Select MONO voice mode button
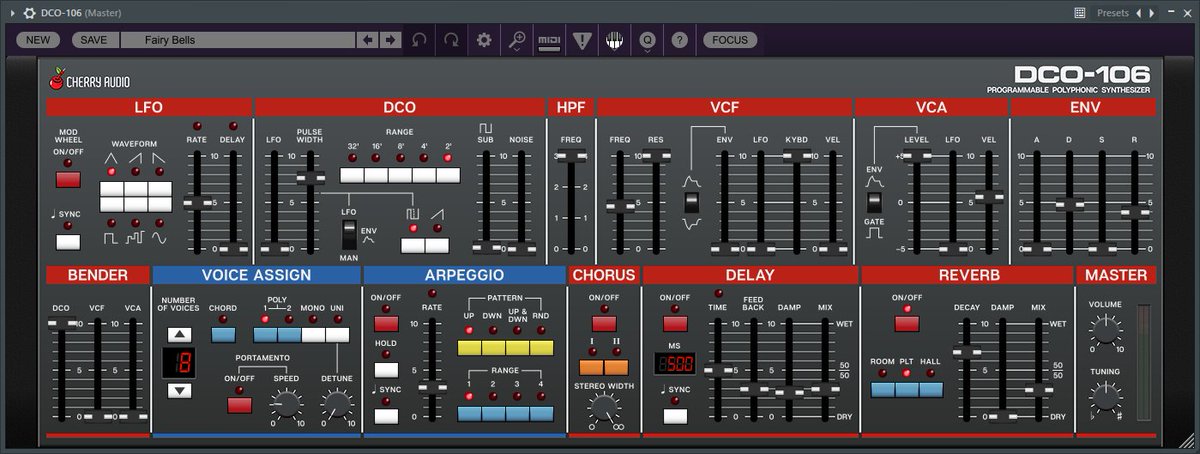 coord(314,335)
